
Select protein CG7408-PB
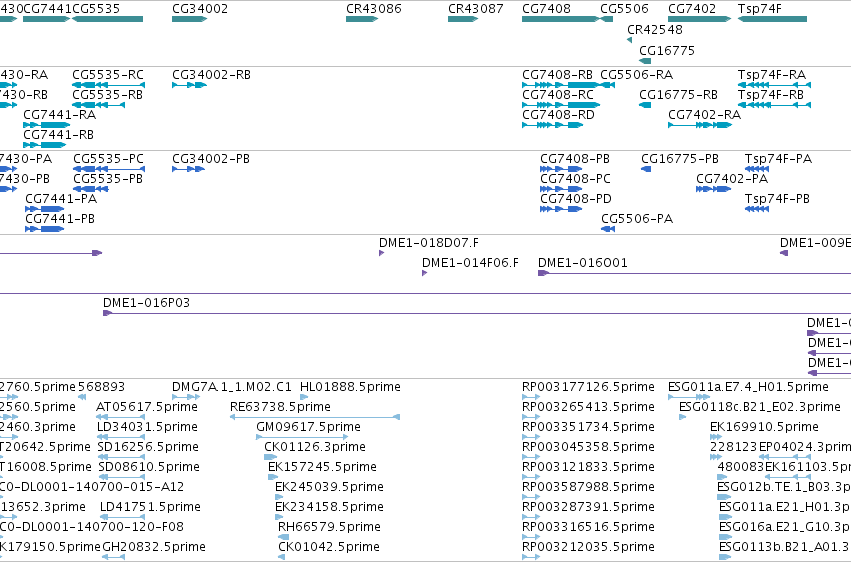coord(561,169)
